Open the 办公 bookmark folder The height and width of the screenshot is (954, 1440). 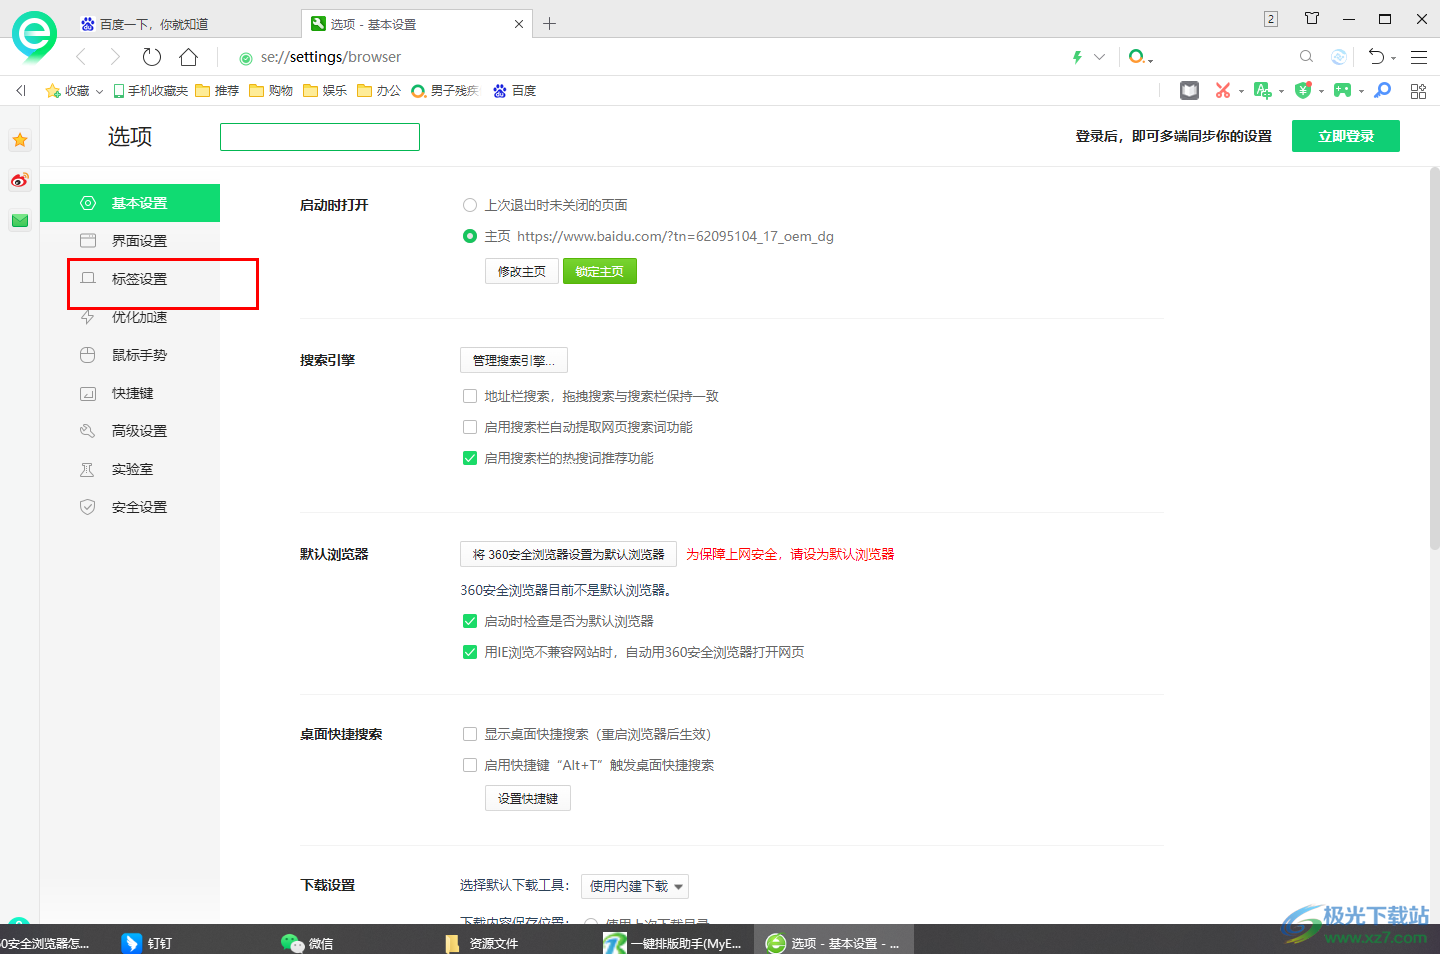pos(379,91)
